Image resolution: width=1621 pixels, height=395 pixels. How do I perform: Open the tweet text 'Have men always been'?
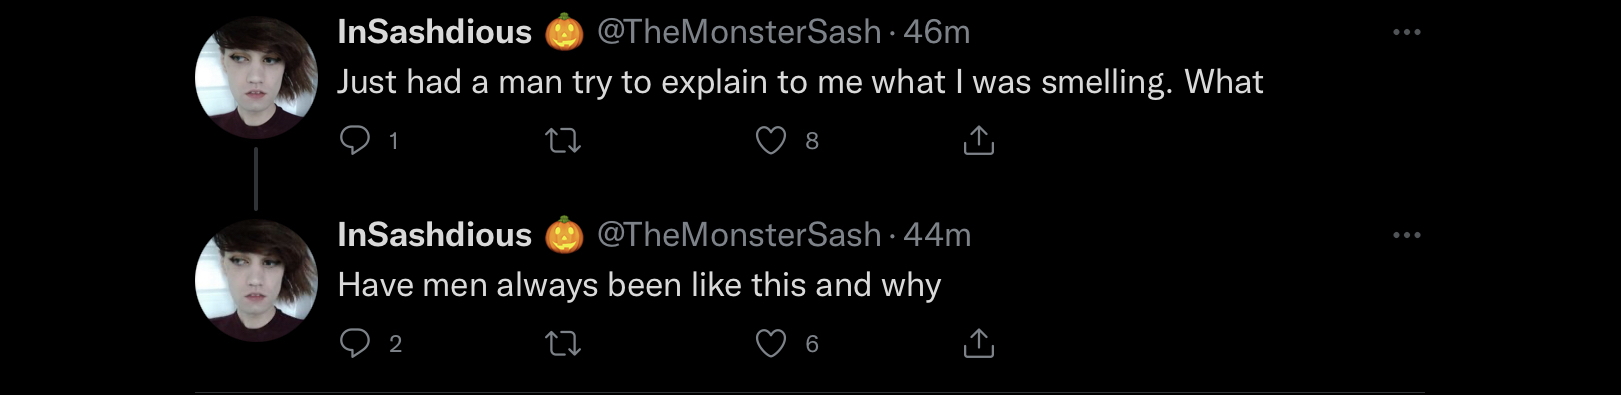coord(639,285)
